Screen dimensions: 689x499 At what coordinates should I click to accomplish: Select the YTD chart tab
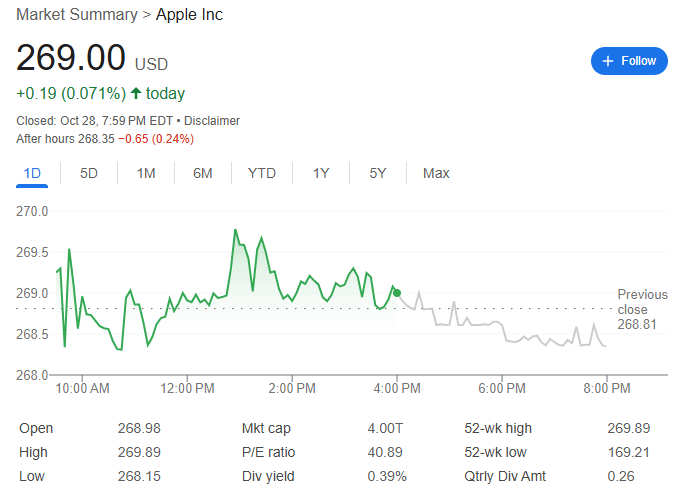click(x=262, y=173)
